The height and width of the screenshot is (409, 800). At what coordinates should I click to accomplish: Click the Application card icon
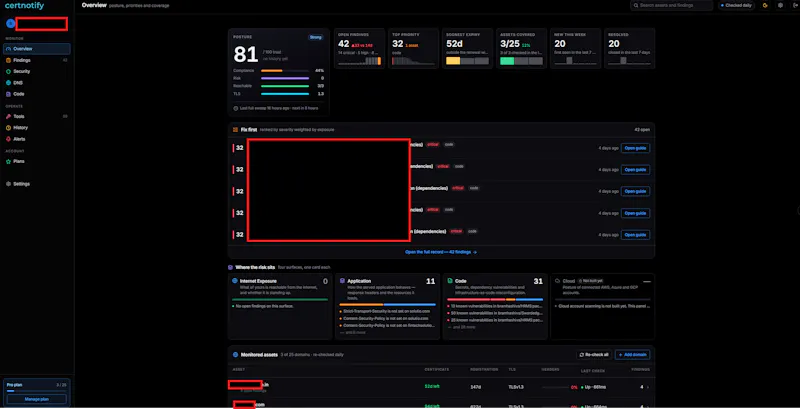[342, 280]
